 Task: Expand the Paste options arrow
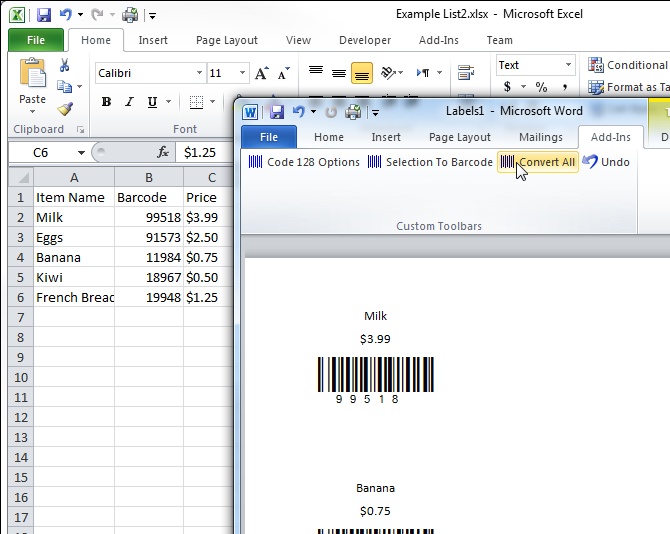(x=32, y=112)
